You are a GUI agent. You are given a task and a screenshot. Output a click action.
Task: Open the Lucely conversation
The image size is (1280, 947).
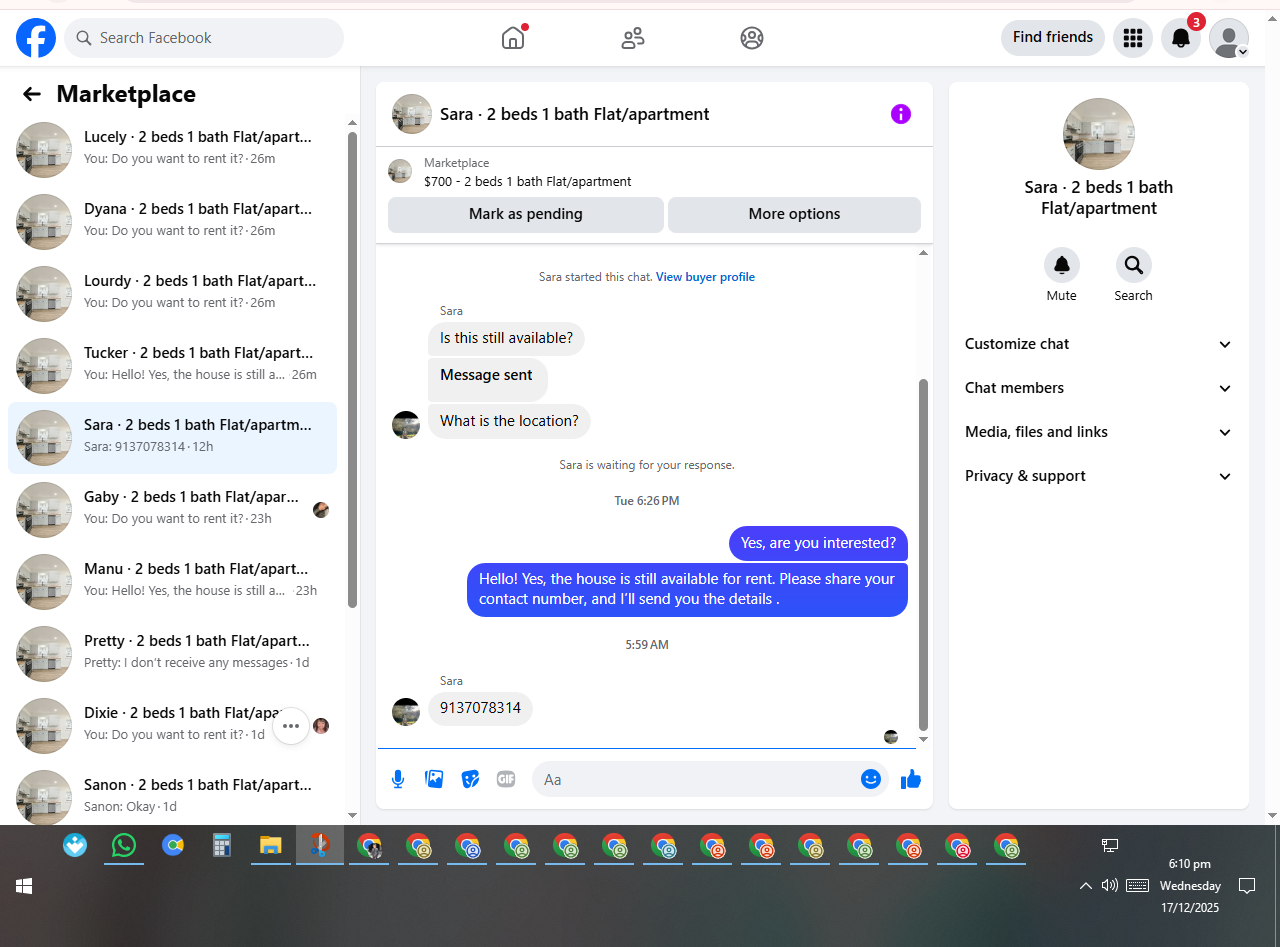(172, 150)
